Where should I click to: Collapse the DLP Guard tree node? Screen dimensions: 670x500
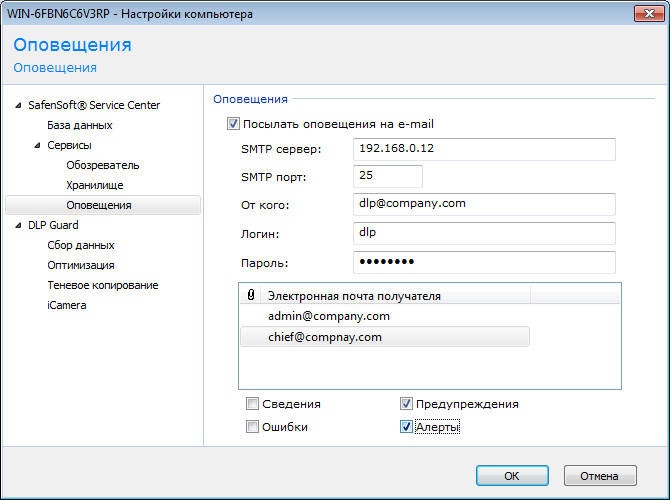coord(17,225)
